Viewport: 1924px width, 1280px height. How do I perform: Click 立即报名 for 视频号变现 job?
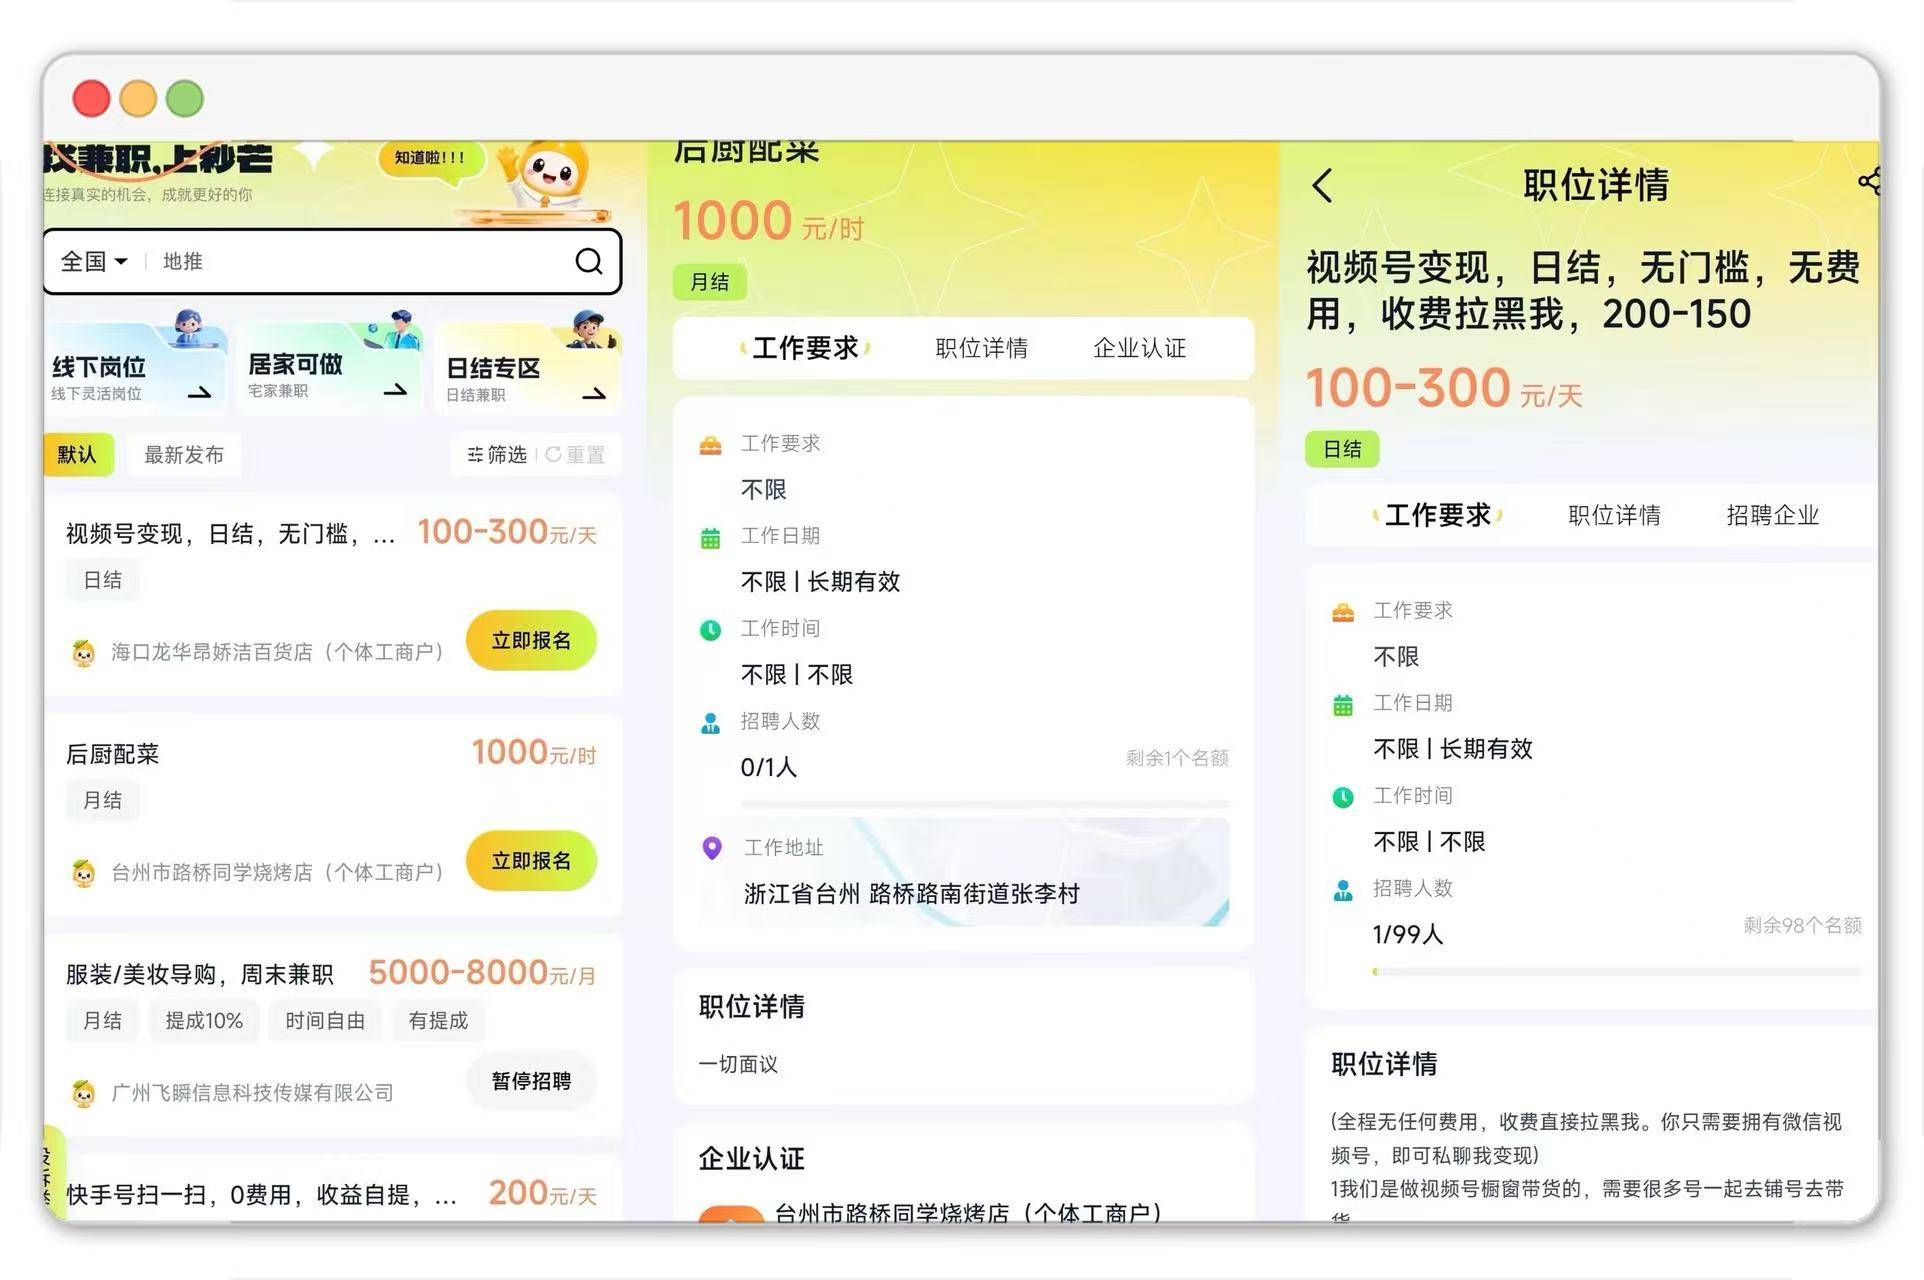point(531,640)
